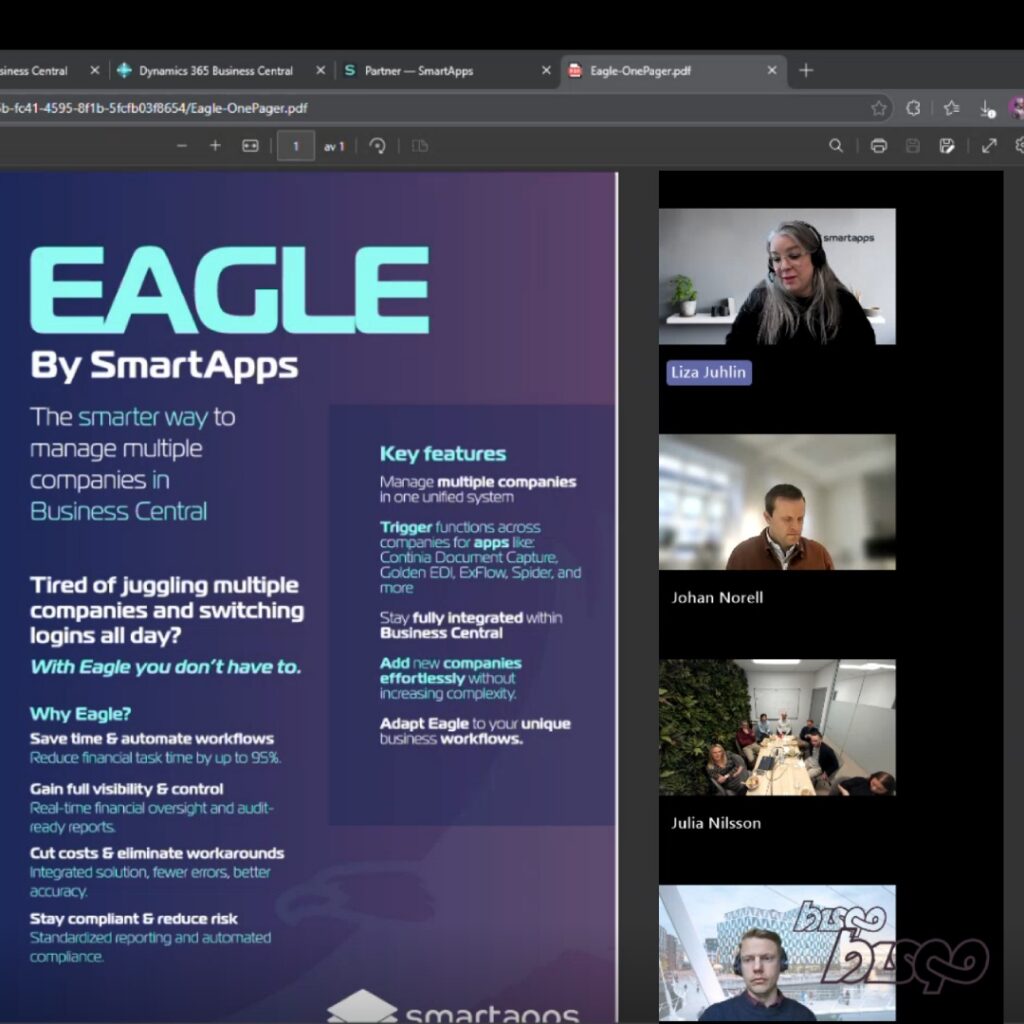Select Julia Nilsson's video tile
1024x1024 pixels.
point(777,727)
